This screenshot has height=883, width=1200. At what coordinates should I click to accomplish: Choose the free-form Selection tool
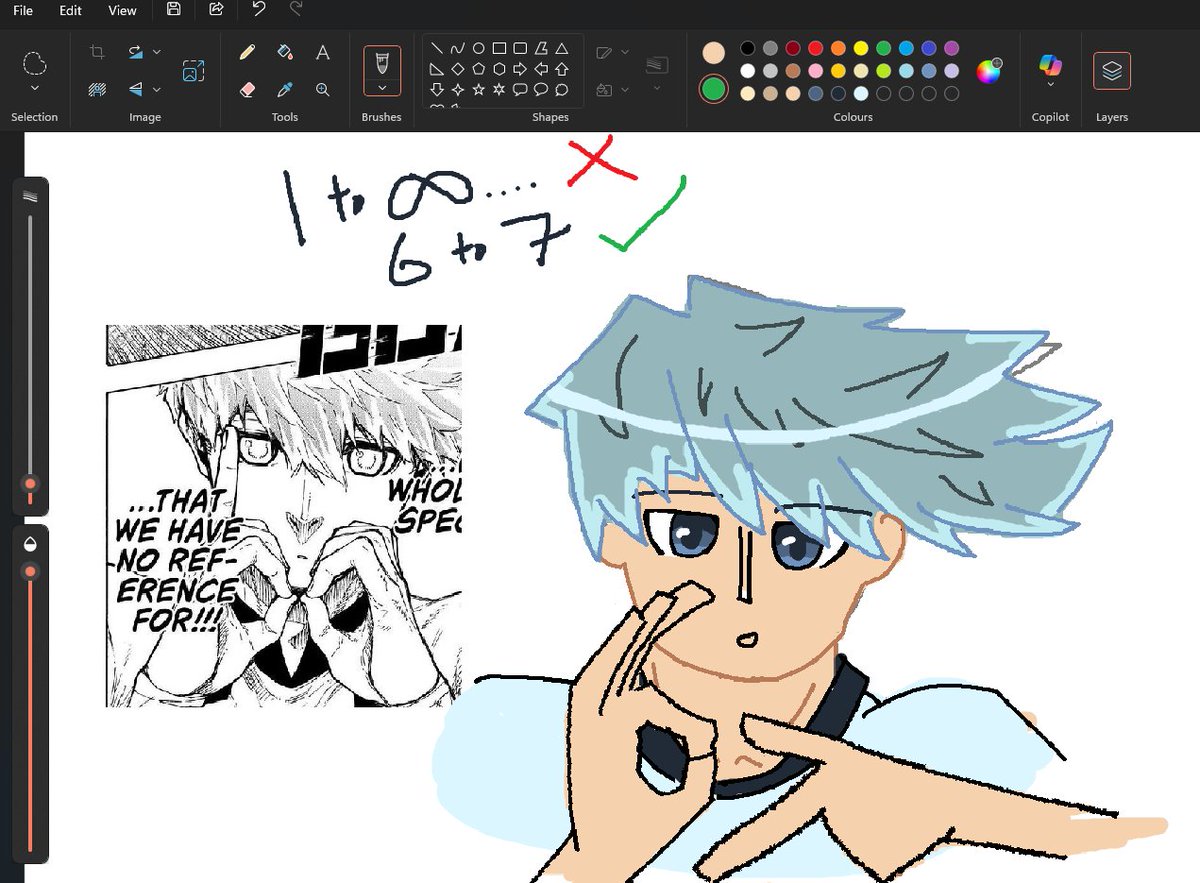35,64
